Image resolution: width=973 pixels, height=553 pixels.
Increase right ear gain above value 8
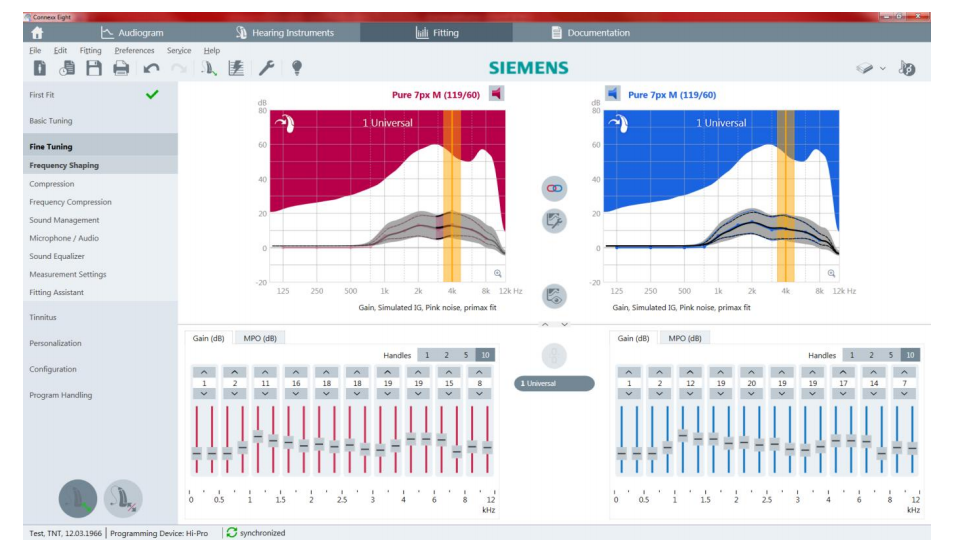click(479, 372)
